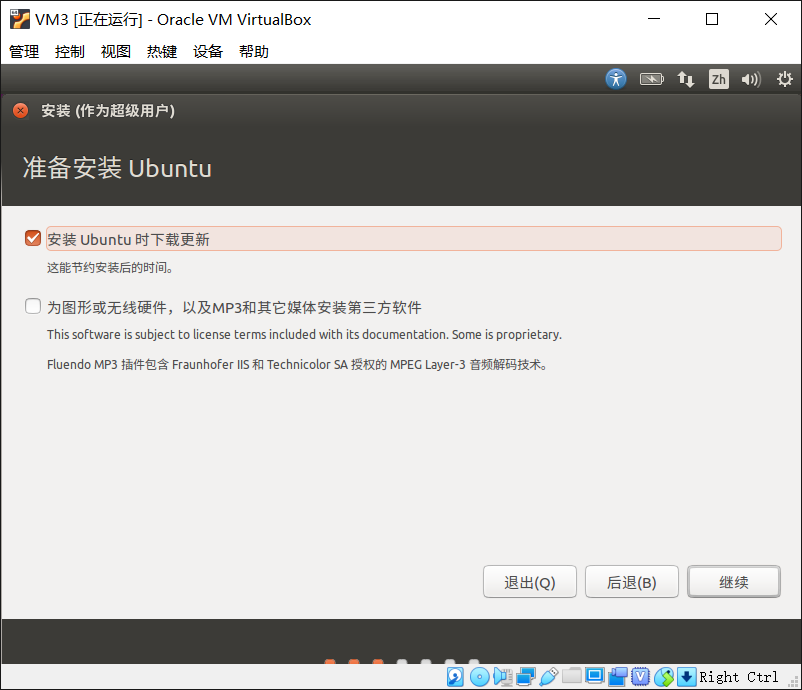Click the VirtualBox title bar app icon
Image resolution: width=802 pixels, height=690 pixels.
click(x=20, y=19)
